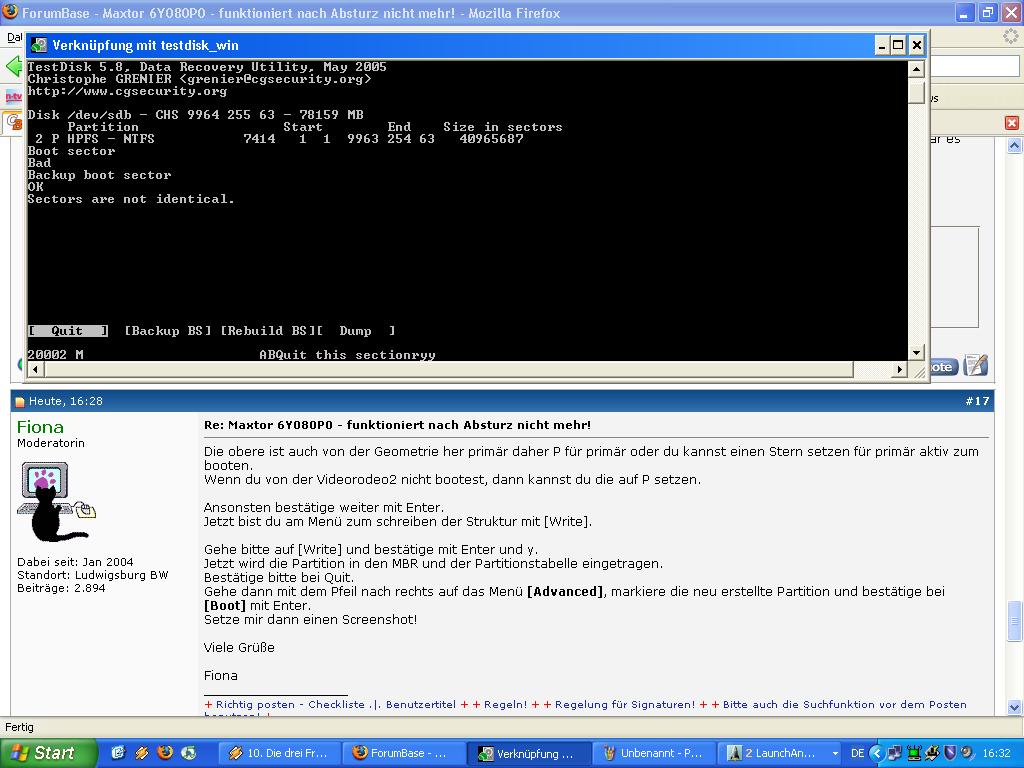The image size is (1024, 768).
Task: Select the Quit option in TestDisk
Action: (x=68, y=330)
